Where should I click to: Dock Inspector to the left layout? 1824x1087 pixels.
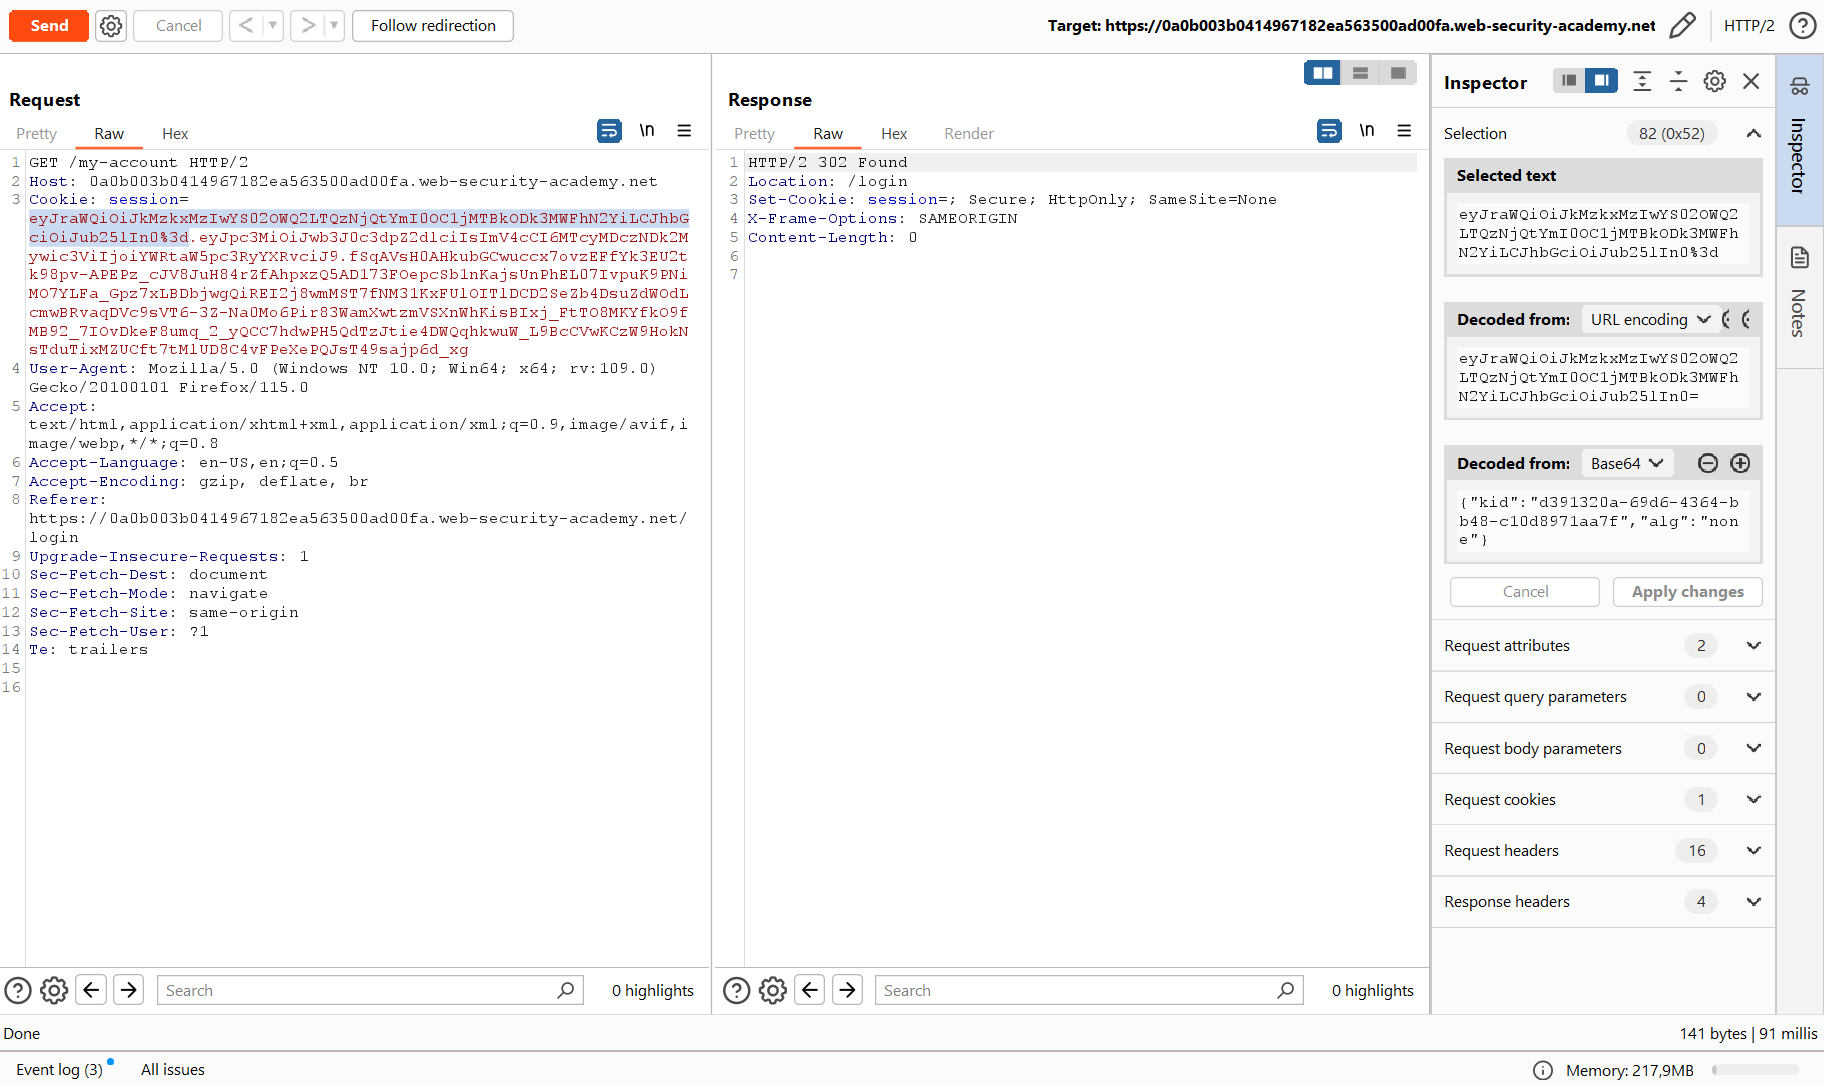point(1569,81)
